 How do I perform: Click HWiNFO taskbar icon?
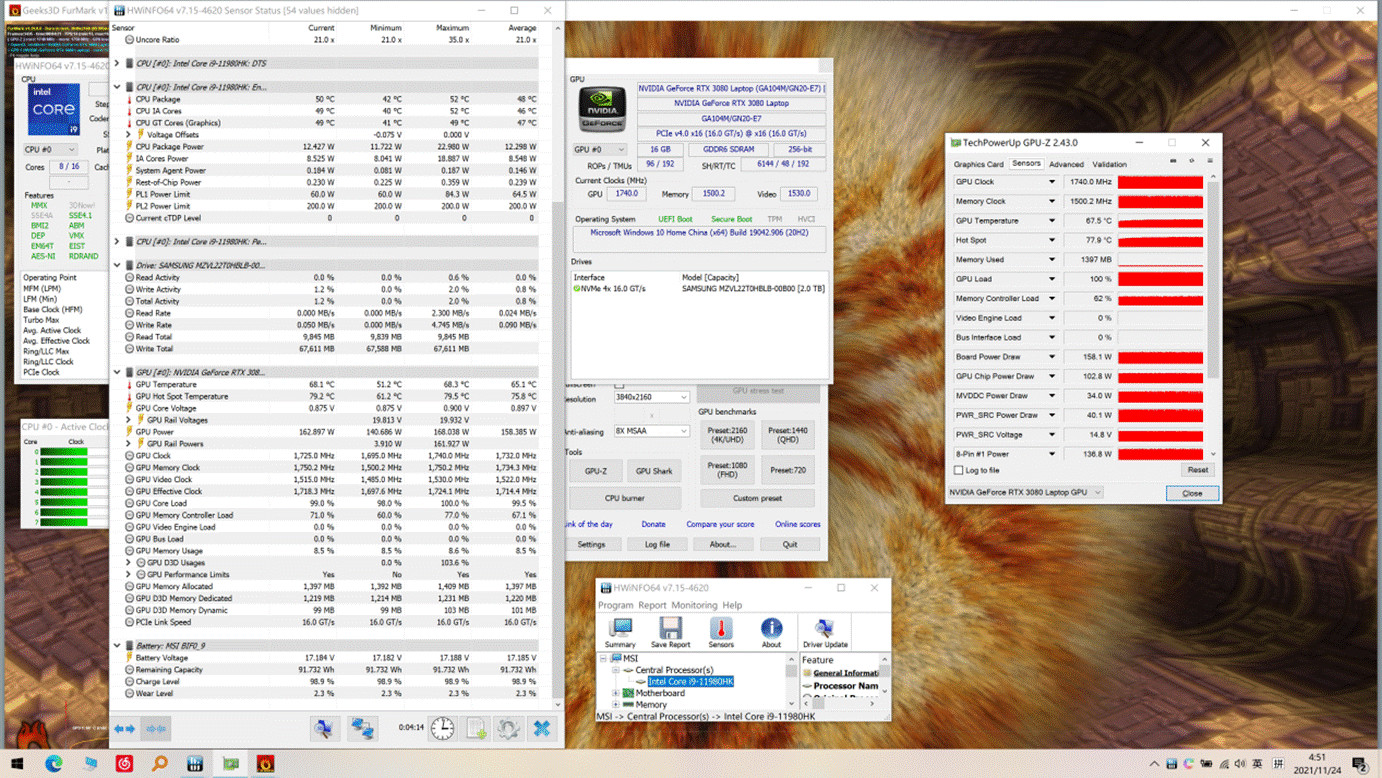[195, 764]
